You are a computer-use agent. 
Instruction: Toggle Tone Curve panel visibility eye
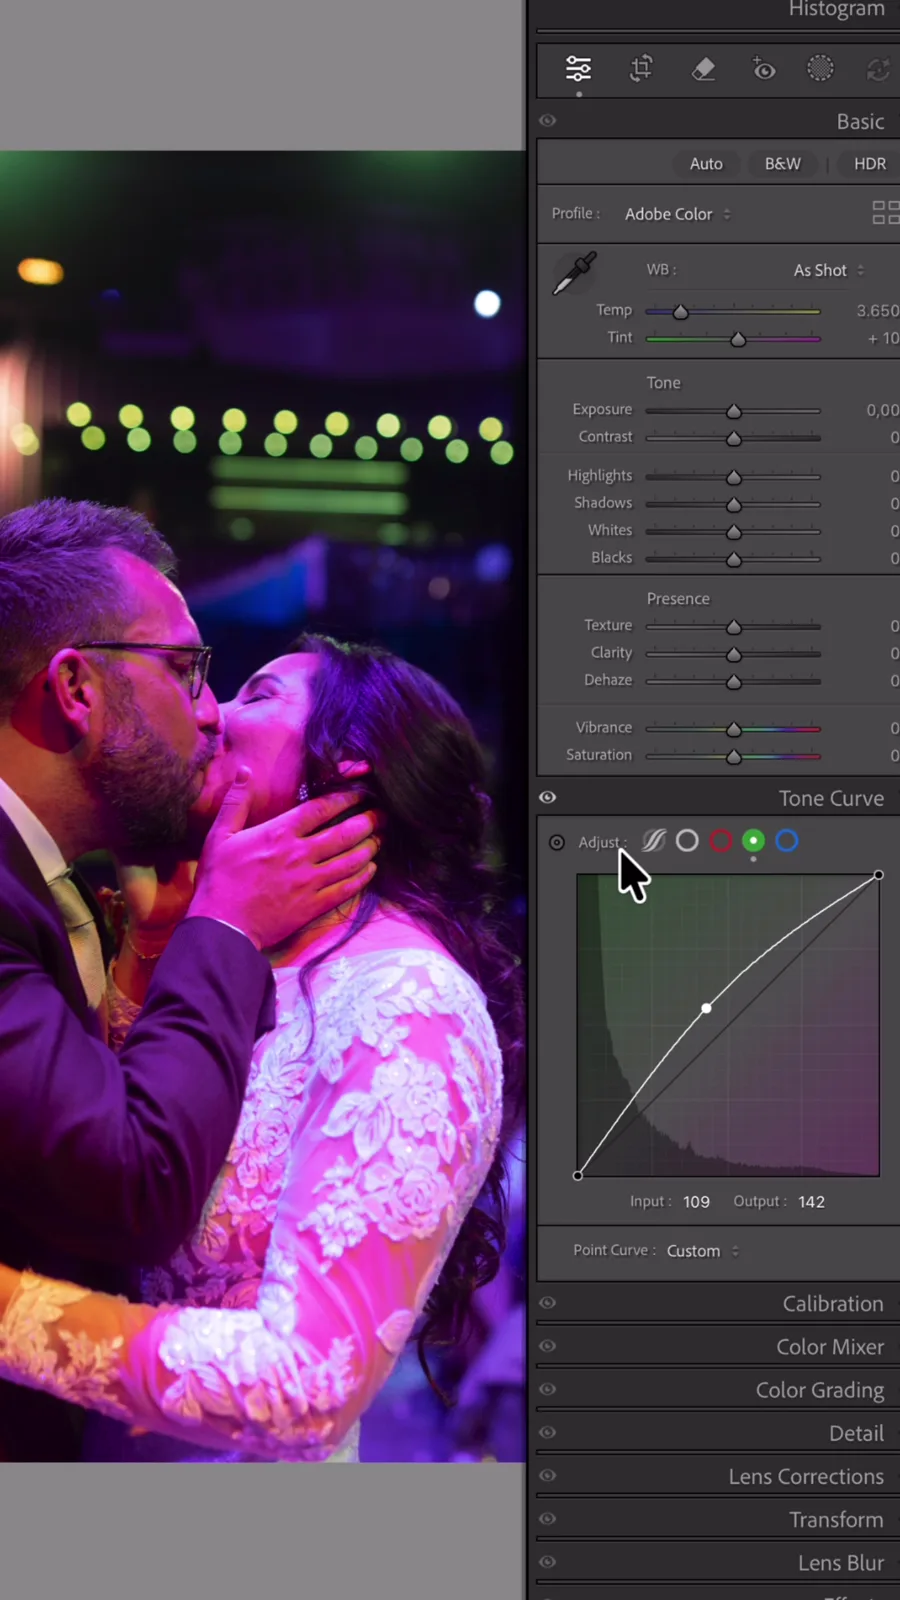[x=548, y=797]
